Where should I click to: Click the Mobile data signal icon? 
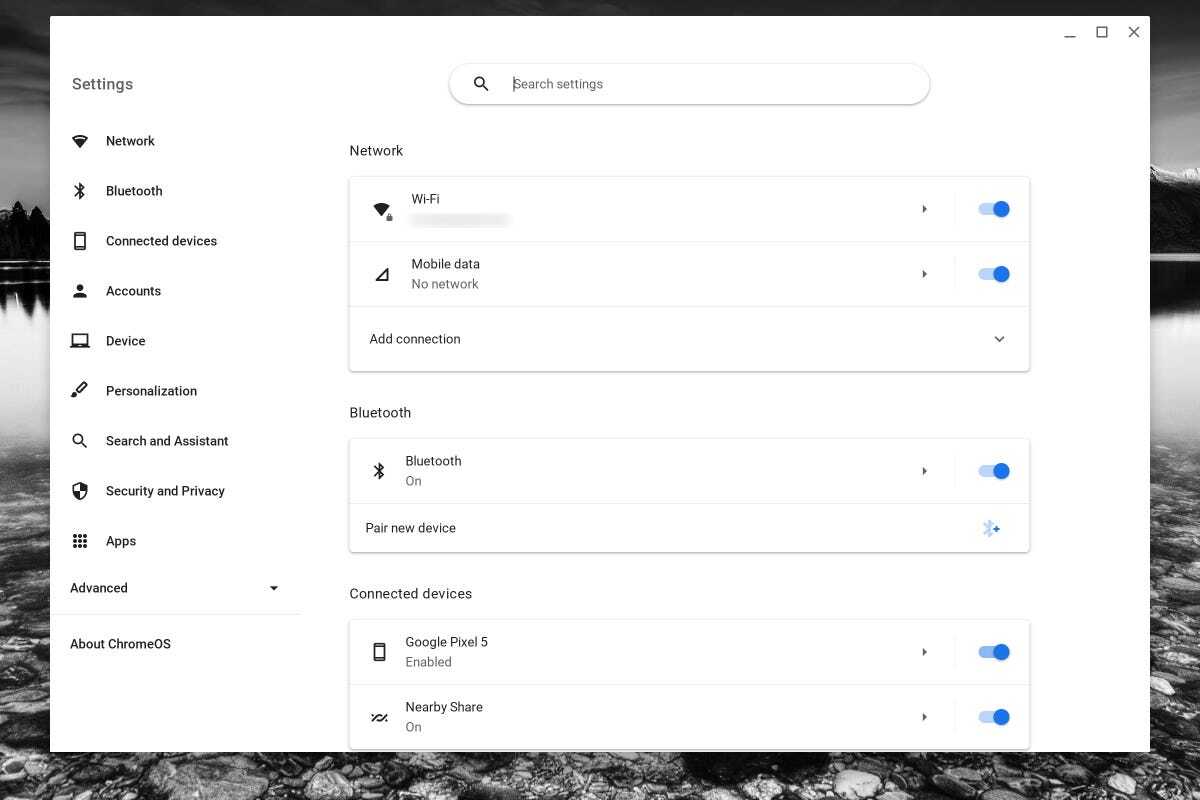(382, 274)
